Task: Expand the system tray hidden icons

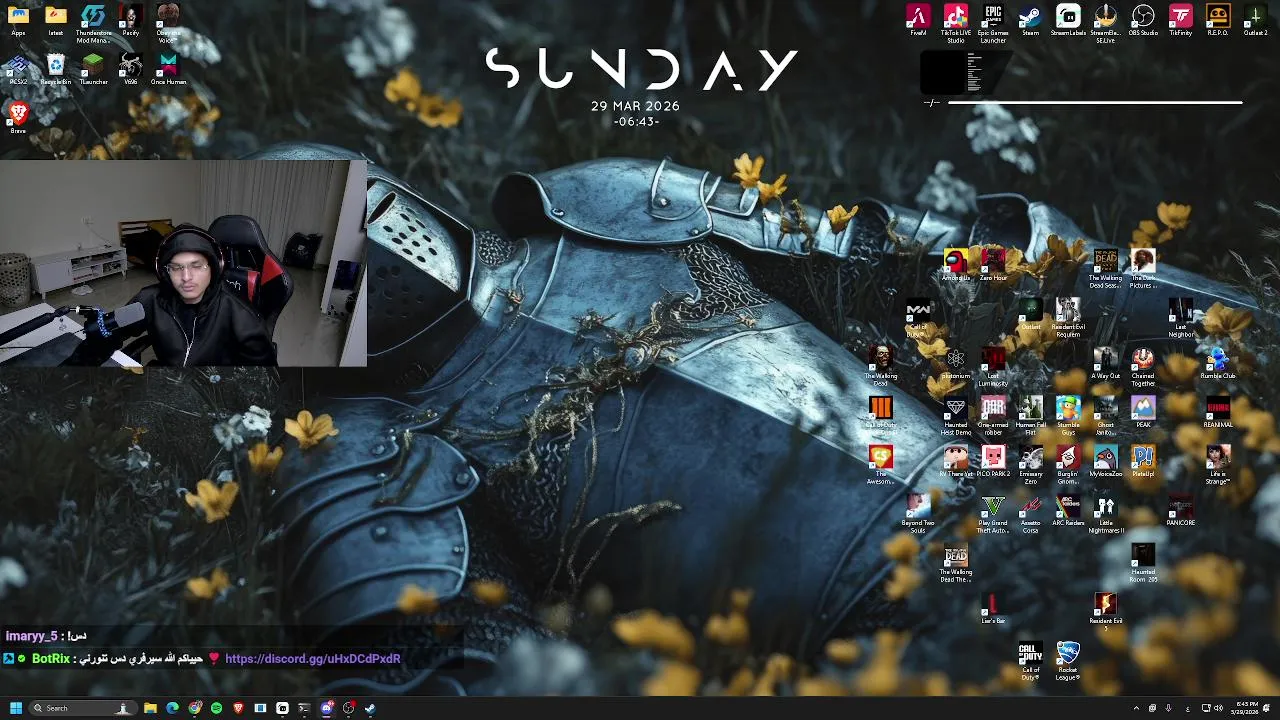Action: click(1136, 708)
